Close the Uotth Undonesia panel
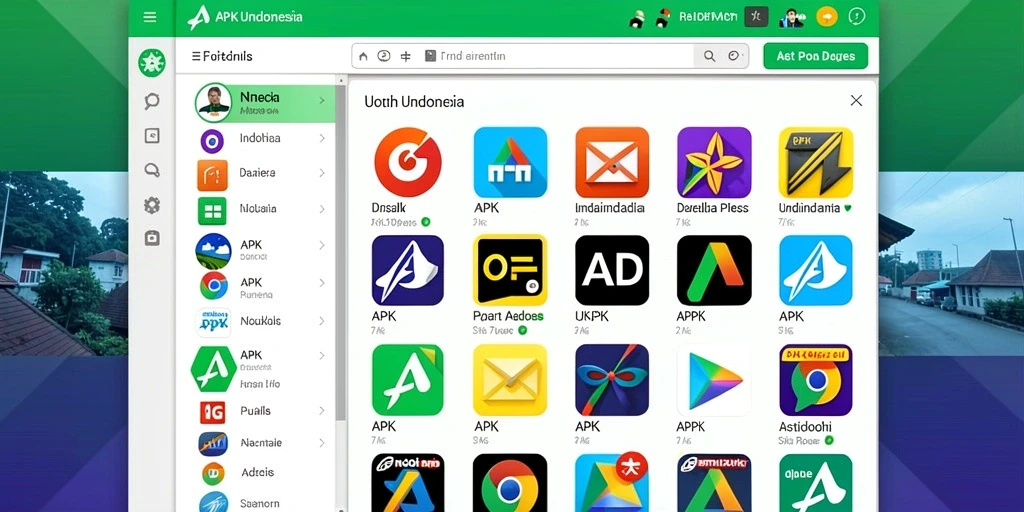 (856, 101)
